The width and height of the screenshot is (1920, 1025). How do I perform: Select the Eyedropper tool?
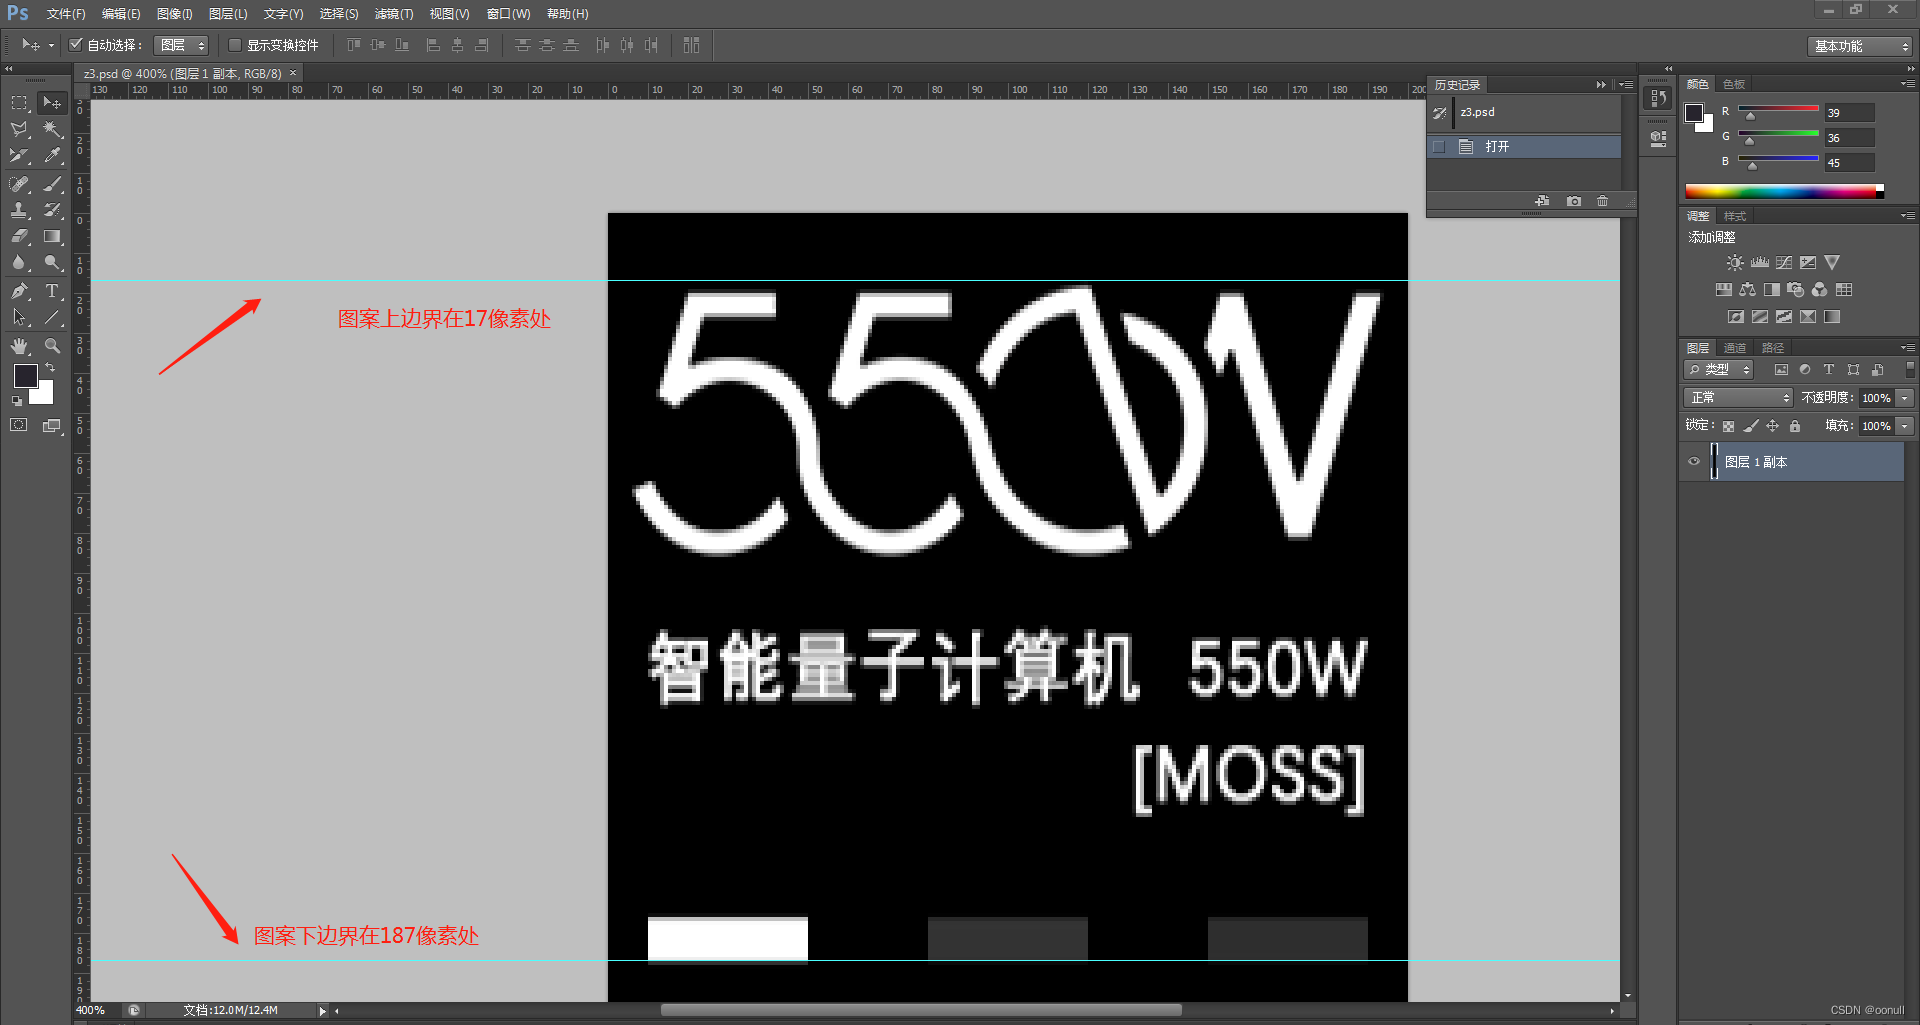(52, 155)
